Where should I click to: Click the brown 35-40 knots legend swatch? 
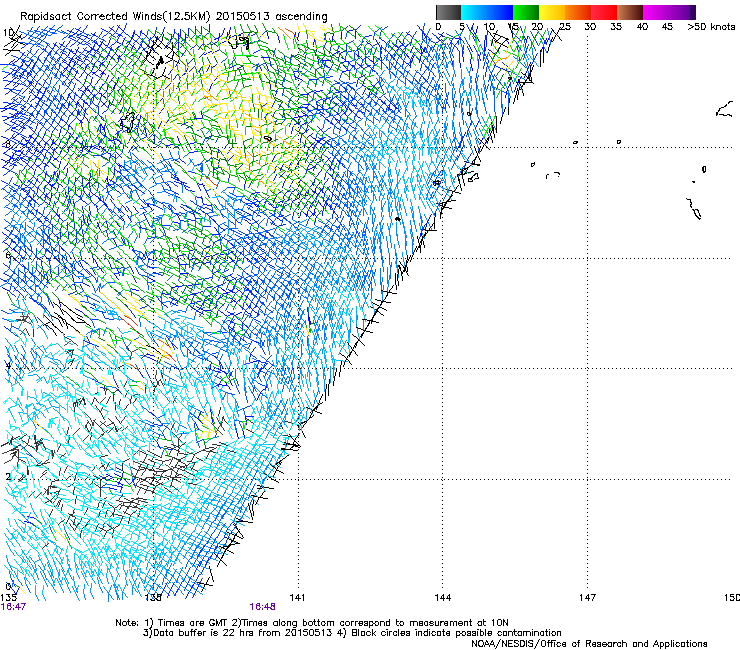tap(630, 12)
